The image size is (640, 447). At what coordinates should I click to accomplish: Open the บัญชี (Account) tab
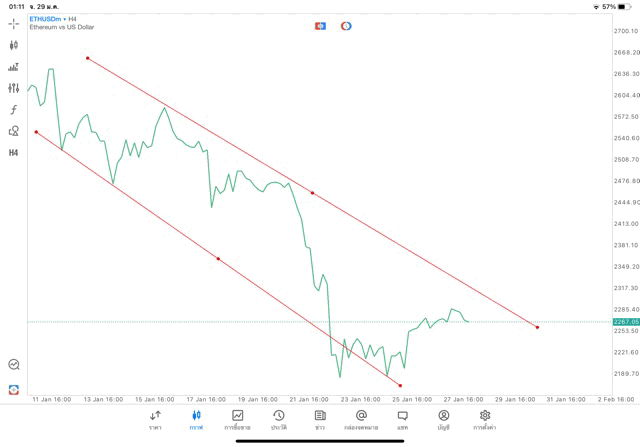click(x=443, y=419)
